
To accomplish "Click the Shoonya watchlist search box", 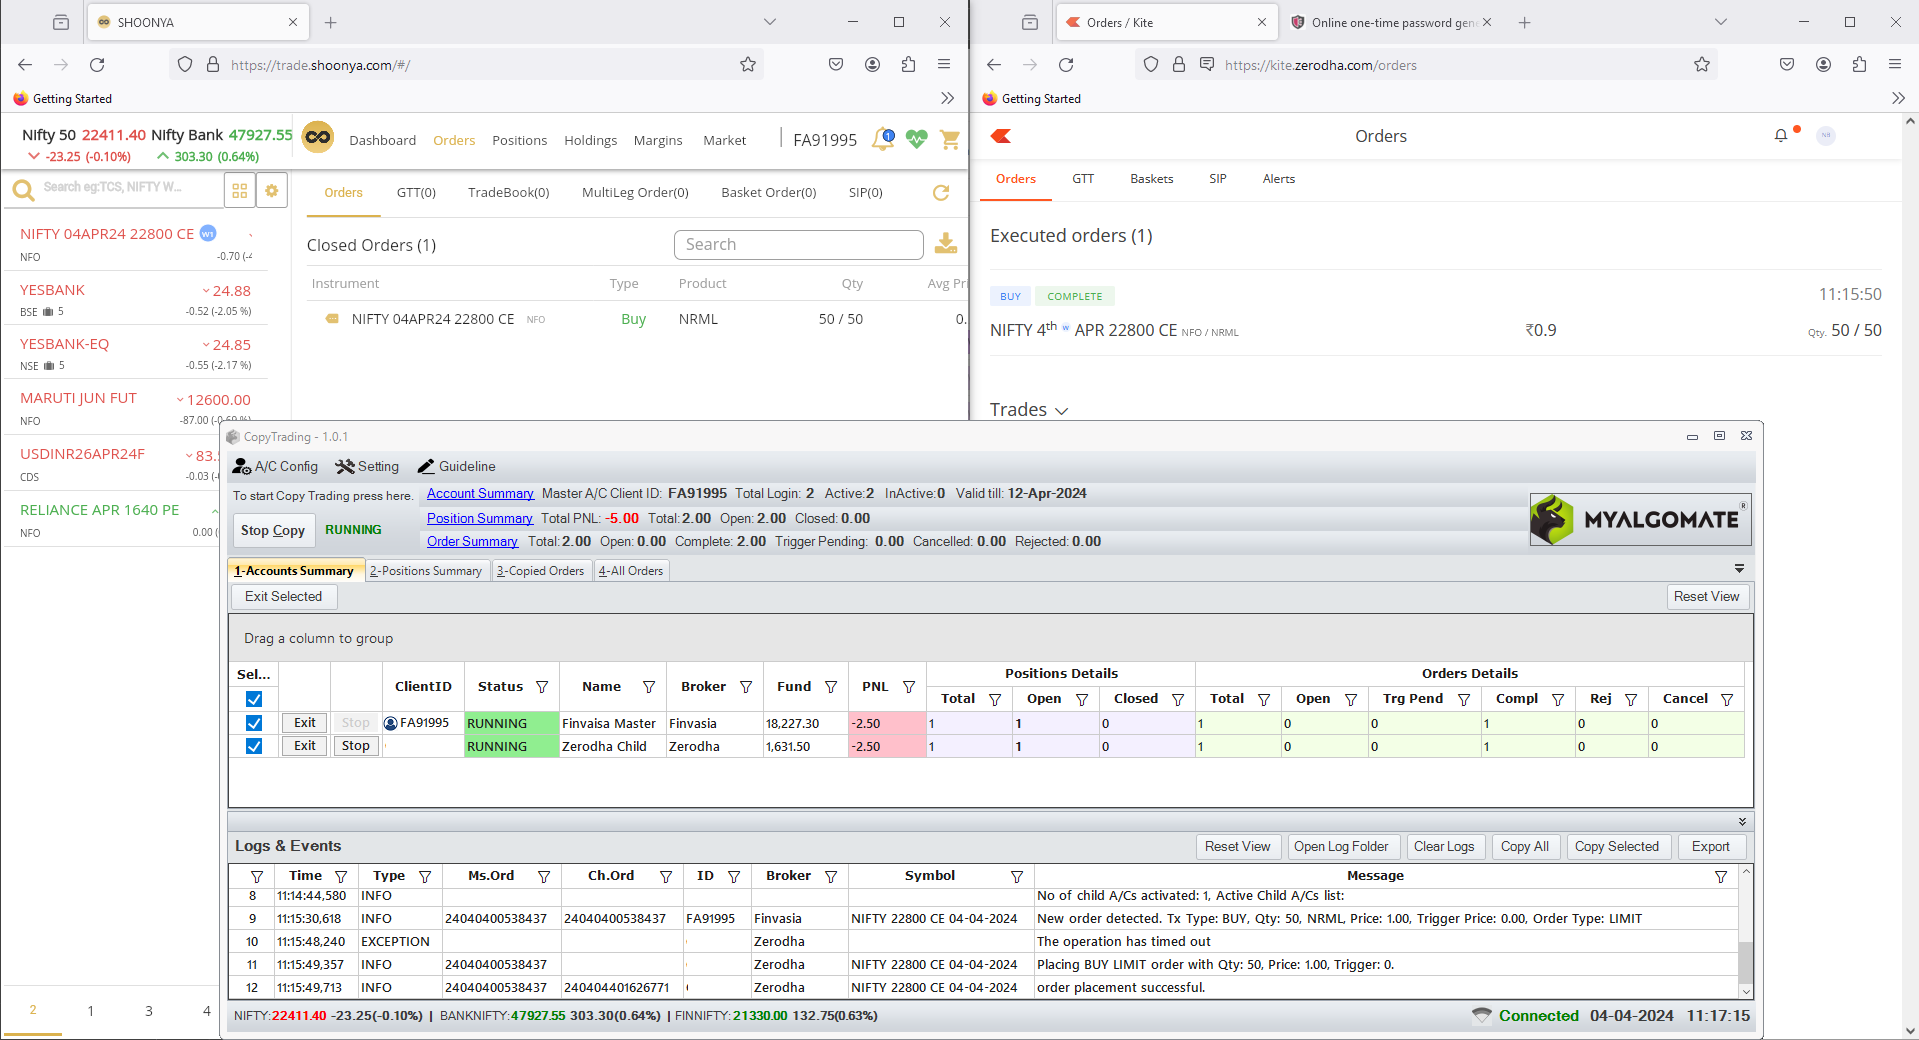I will 115,189.
